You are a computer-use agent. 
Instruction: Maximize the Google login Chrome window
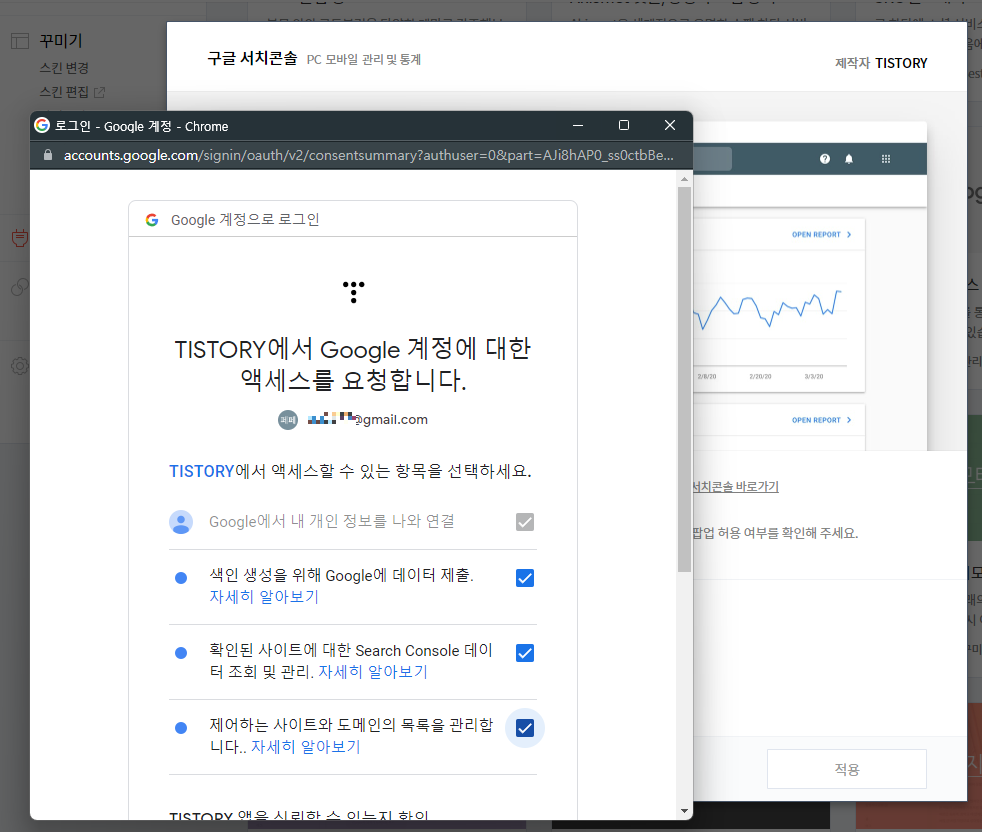point(624,125)
